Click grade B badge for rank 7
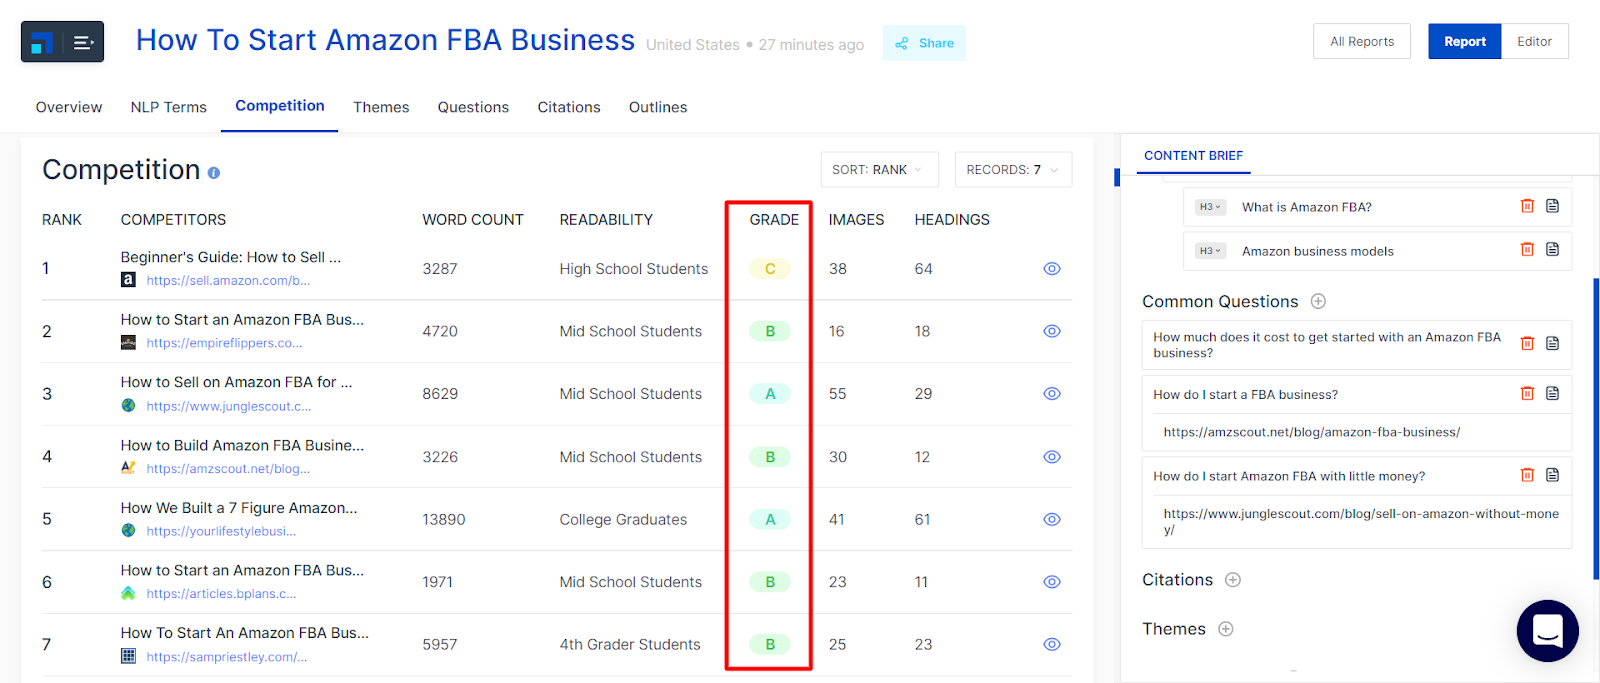Screen dimensions: 1600x683 click(770, 645)
